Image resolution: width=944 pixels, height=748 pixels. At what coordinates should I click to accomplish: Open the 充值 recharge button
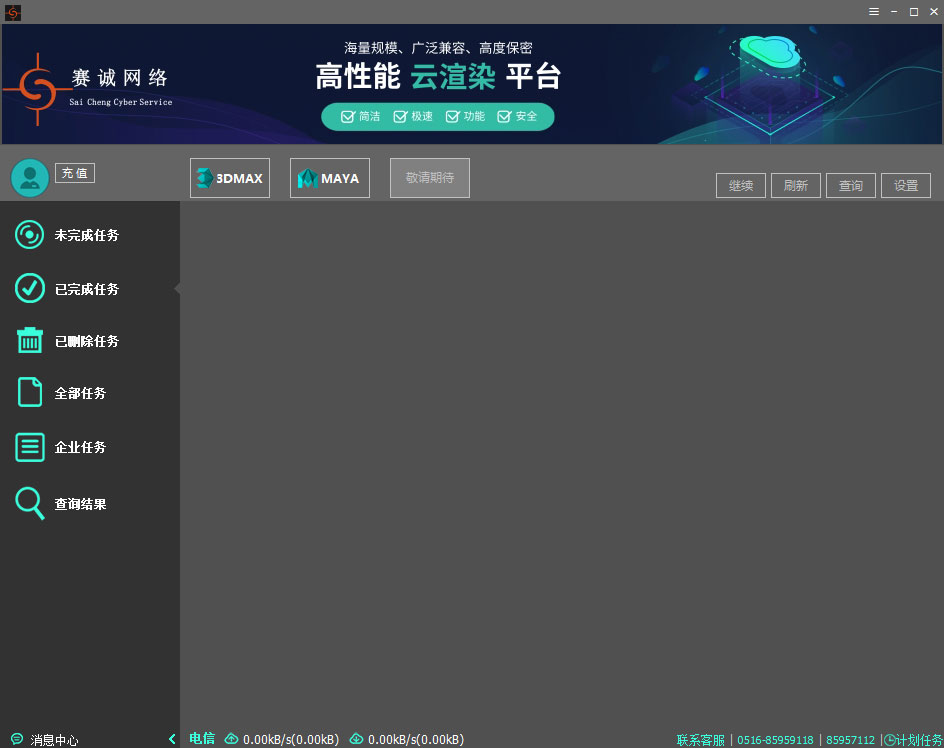tap(75, 173)
